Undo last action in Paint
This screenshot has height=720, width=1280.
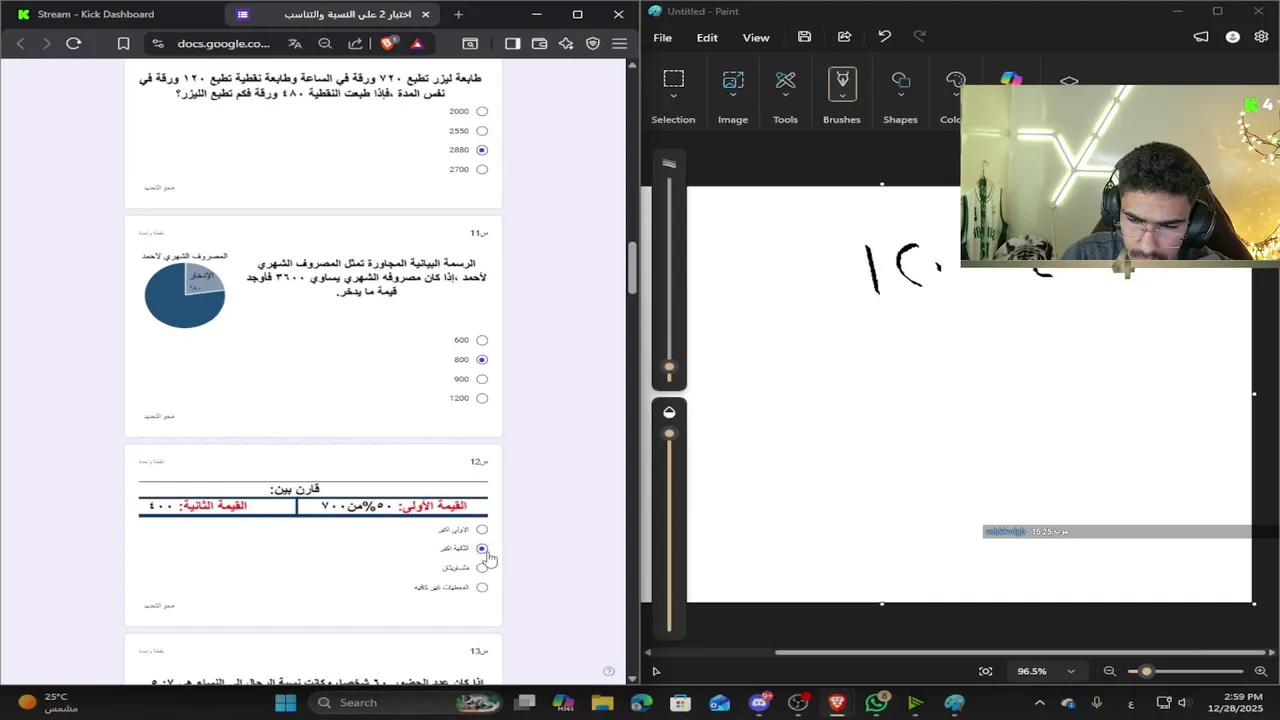[x=884, y=37]
